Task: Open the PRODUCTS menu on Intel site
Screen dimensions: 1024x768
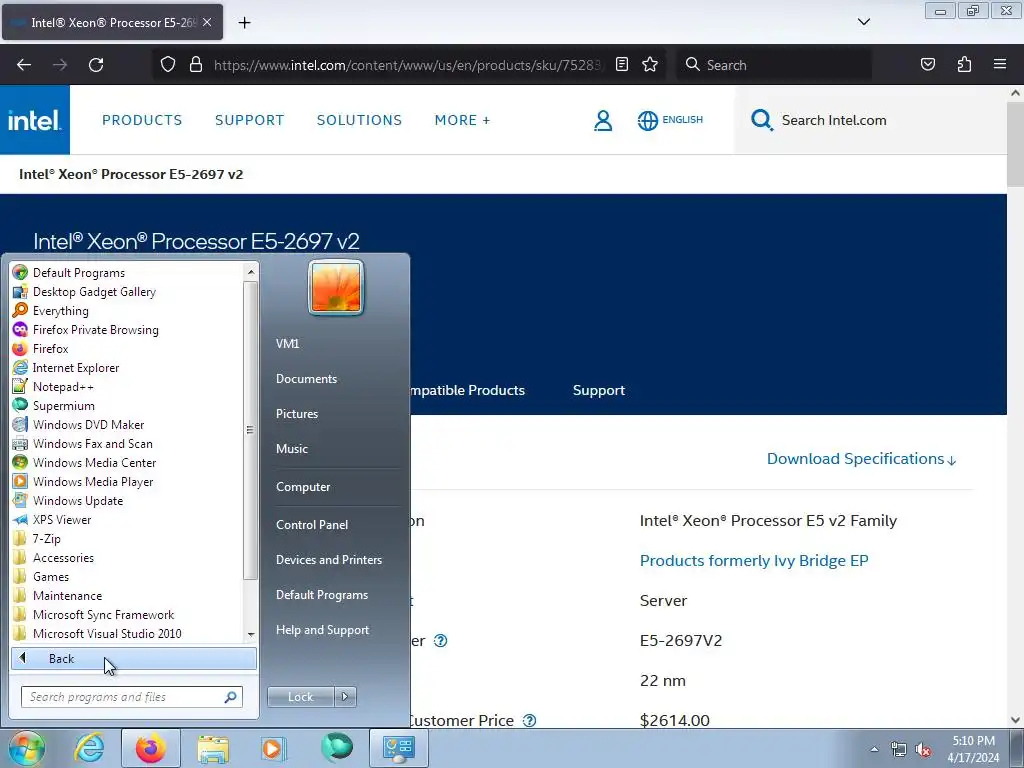Action: pyautogui.click(x=142, y=120)
